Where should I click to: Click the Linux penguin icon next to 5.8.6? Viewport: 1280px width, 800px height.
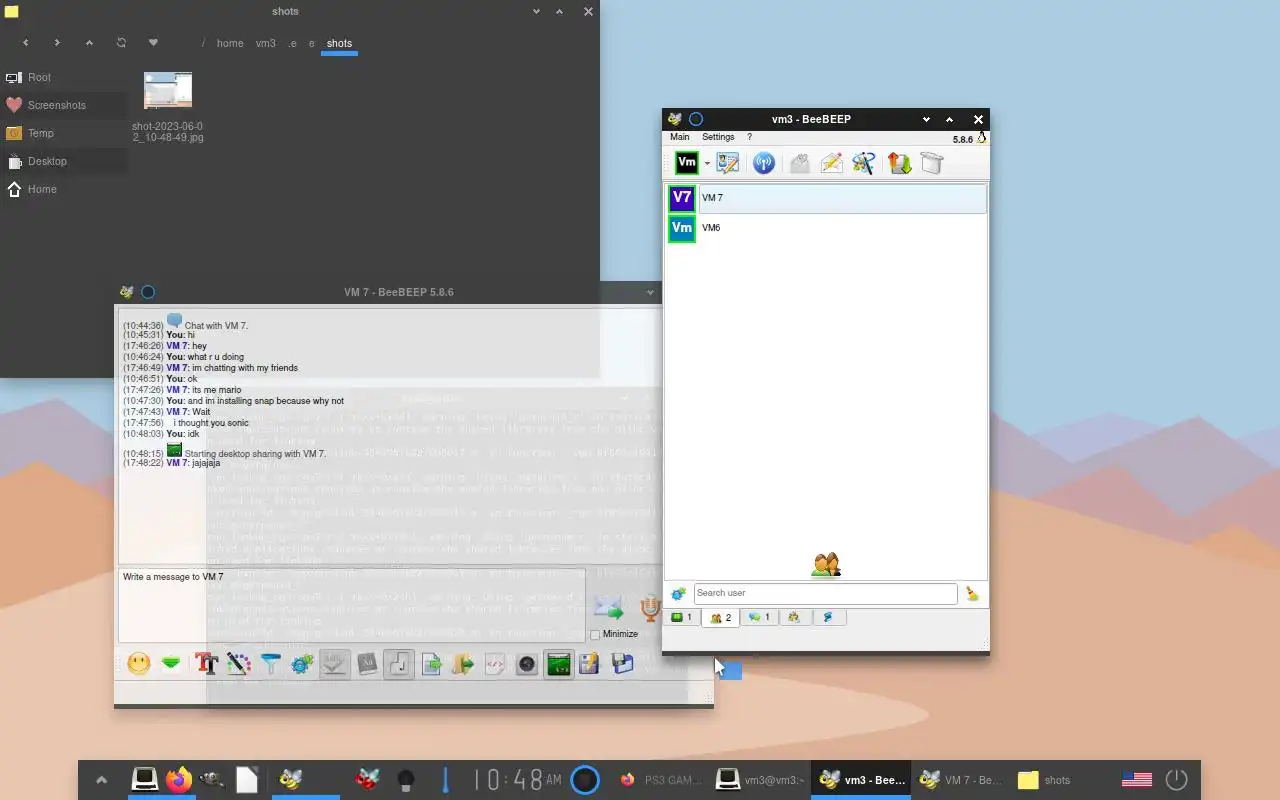[982, 138]
